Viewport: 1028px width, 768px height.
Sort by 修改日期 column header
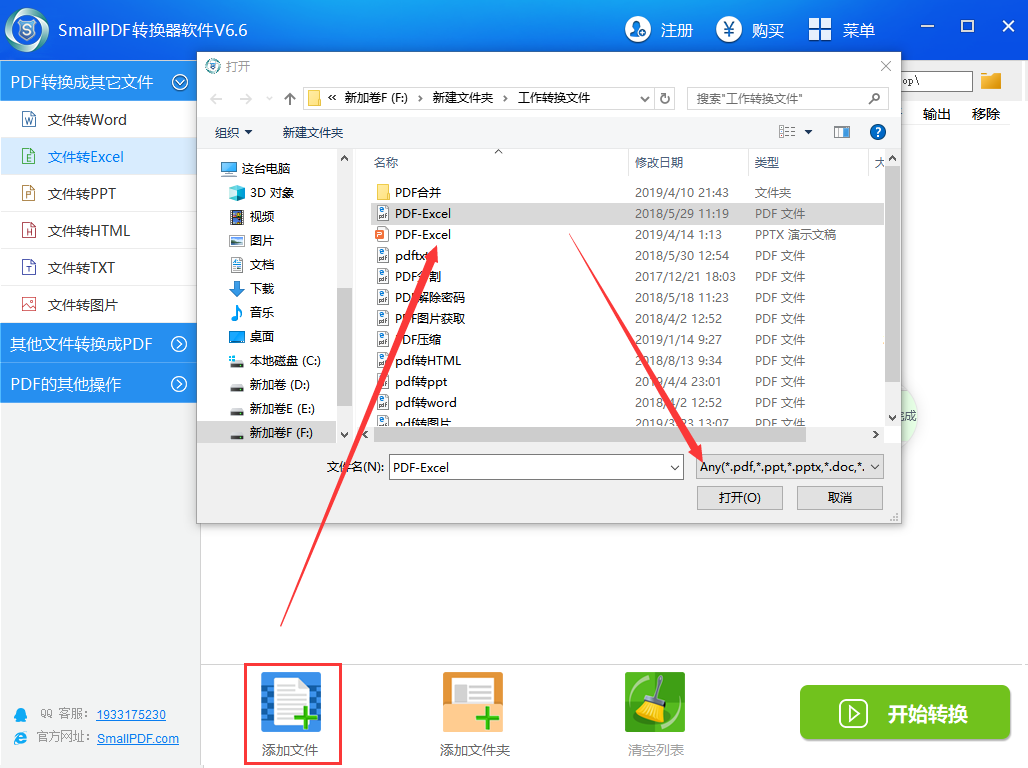659,162
